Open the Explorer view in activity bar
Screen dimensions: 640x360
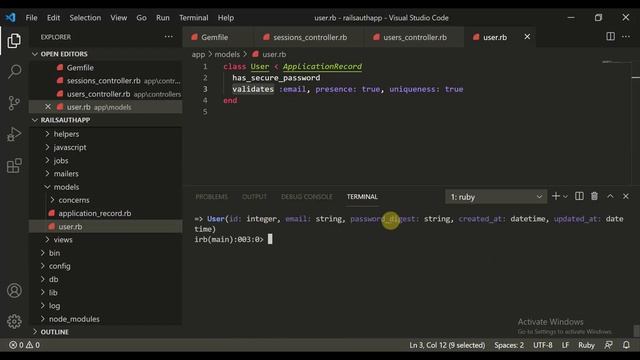[x=14, y=41]
